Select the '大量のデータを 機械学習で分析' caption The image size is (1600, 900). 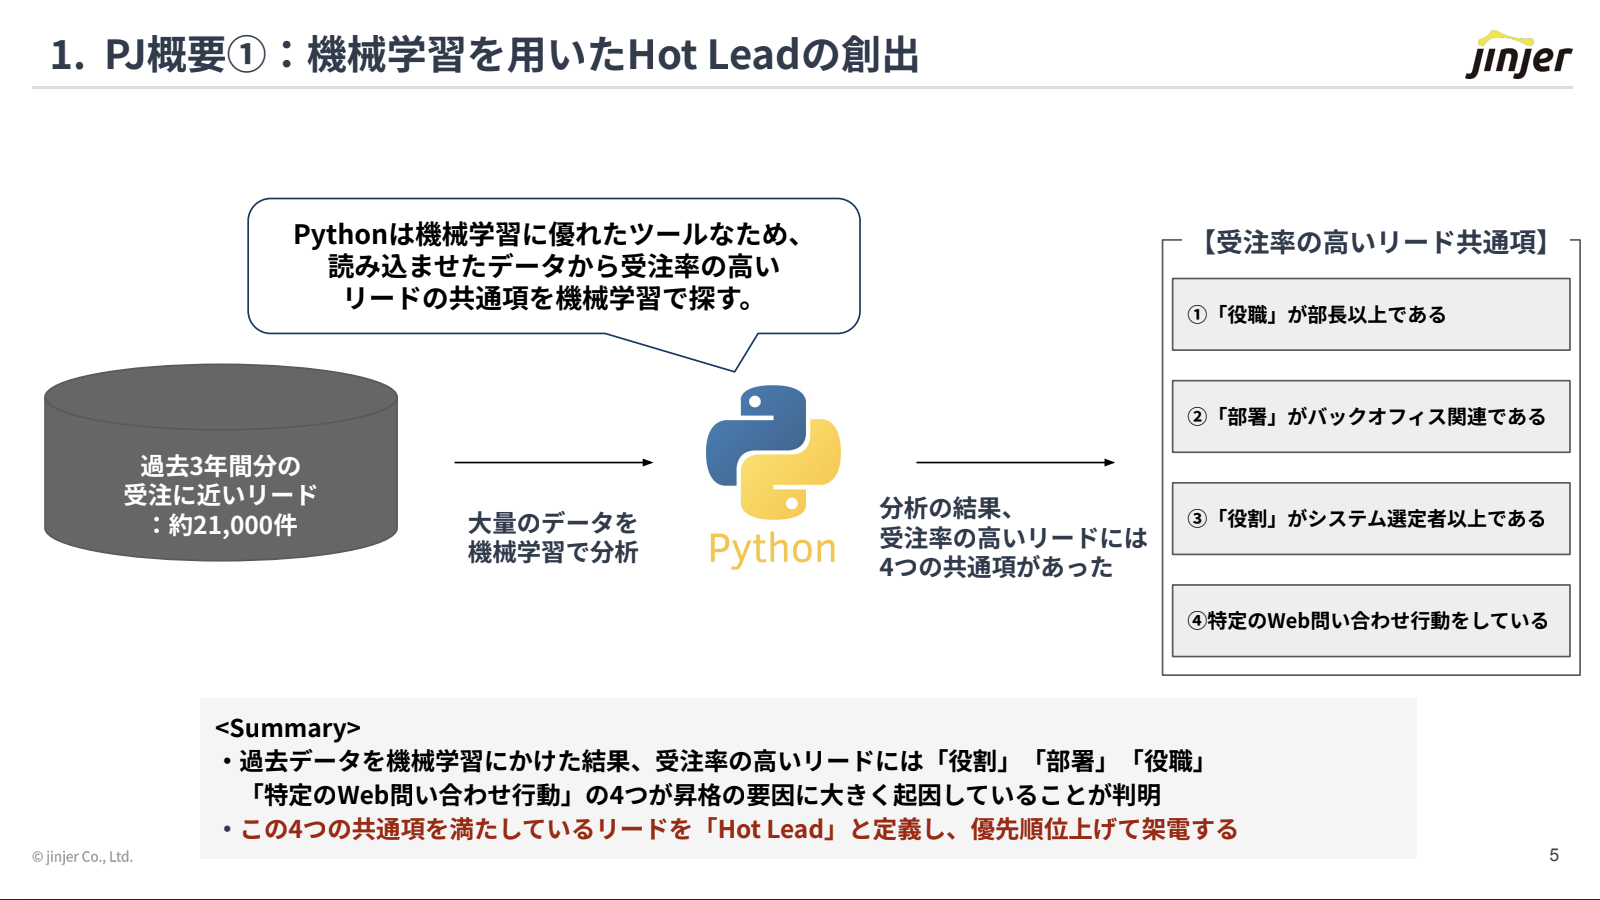(x=553, y=537)
